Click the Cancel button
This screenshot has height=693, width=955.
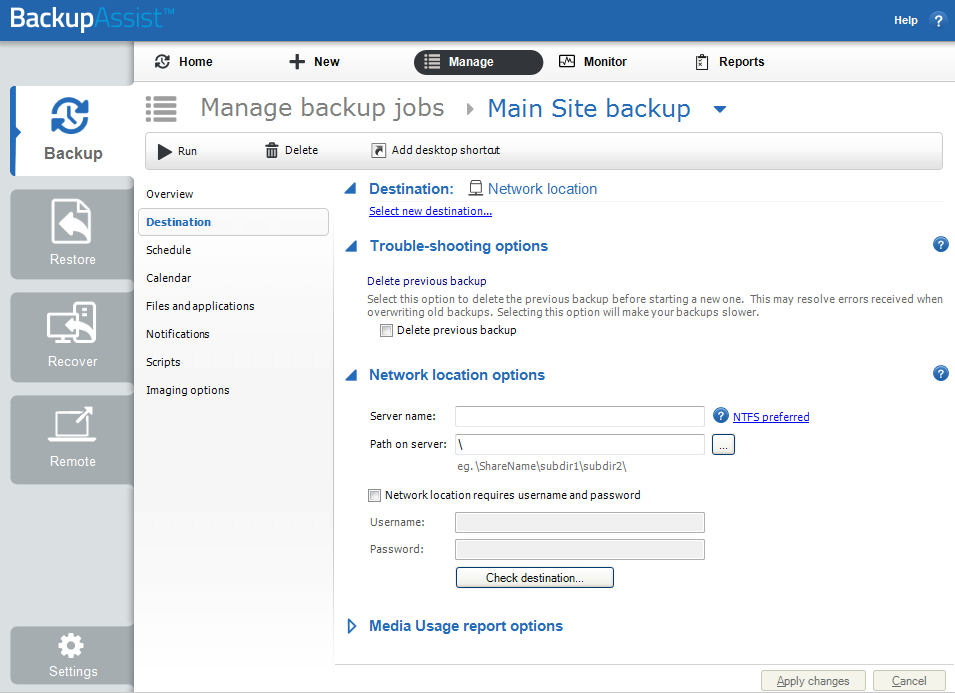(909, 681)
